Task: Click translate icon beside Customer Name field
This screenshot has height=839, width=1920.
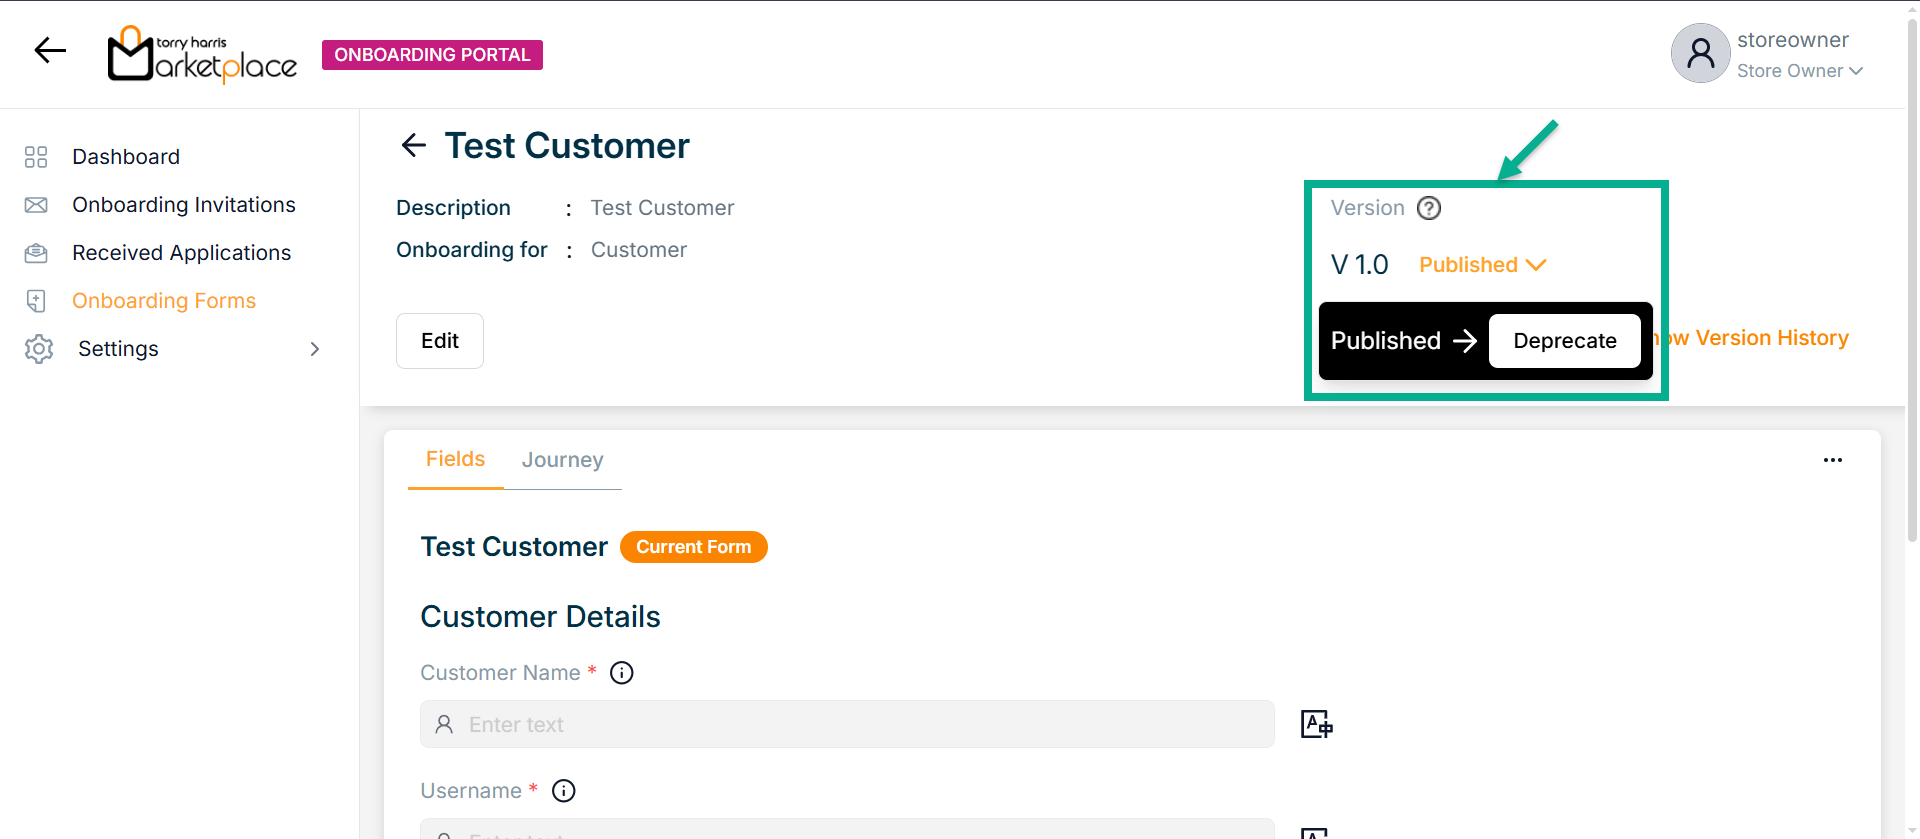Action: pos(1316,724)
